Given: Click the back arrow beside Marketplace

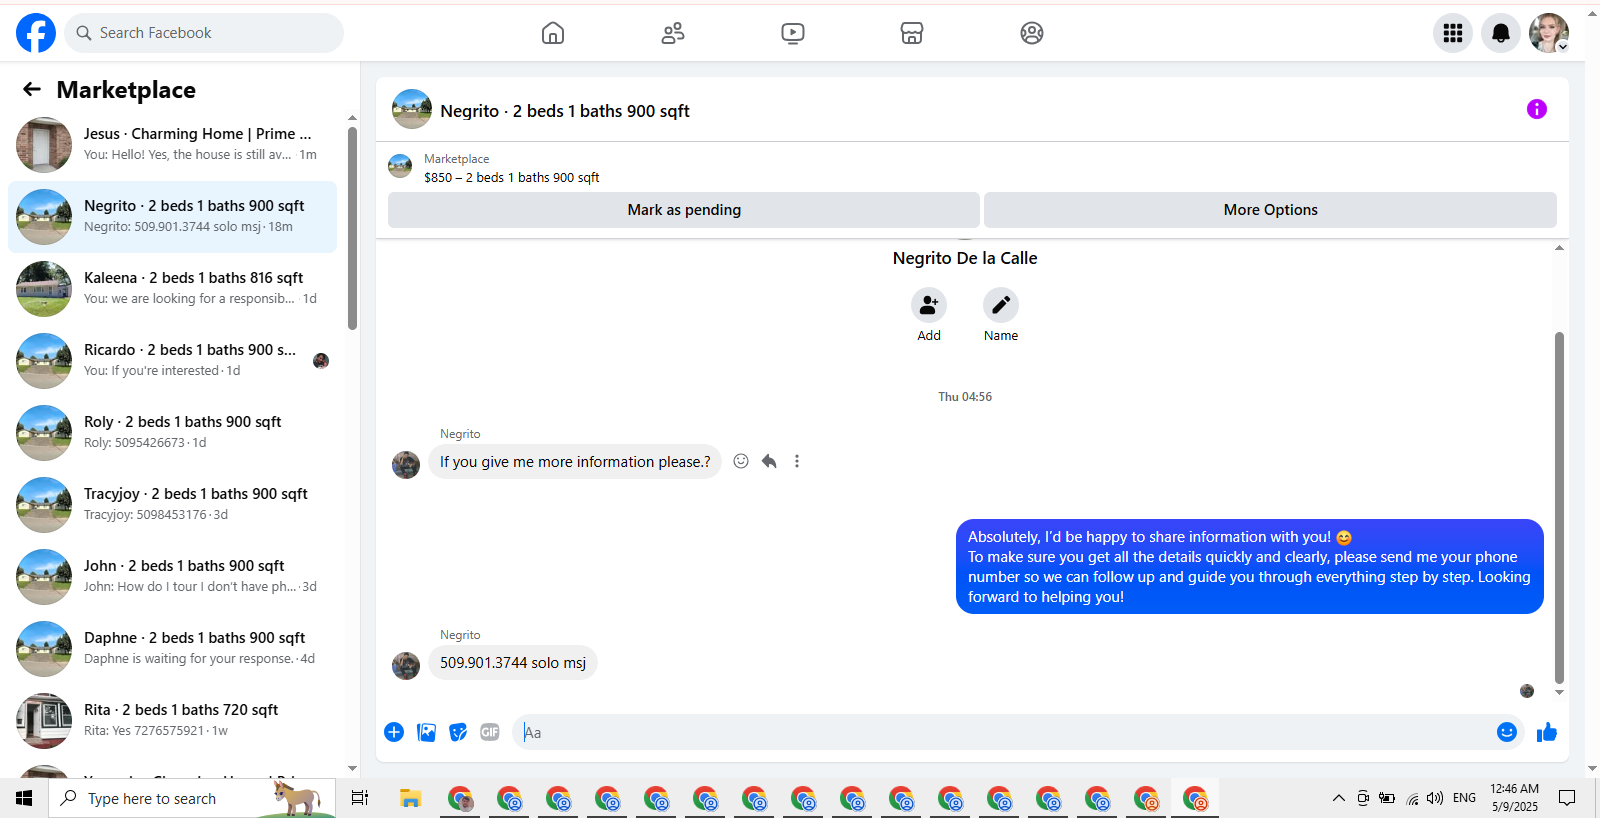Looking at the screenshot, I should pyautogui.click(x=32, y=90).
